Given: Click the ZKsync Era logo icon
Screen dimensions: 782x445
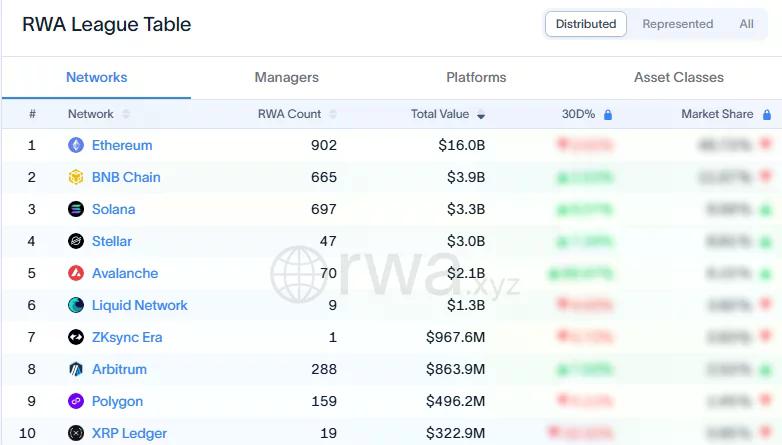Looking at the screenshot, I should (76, 337).
